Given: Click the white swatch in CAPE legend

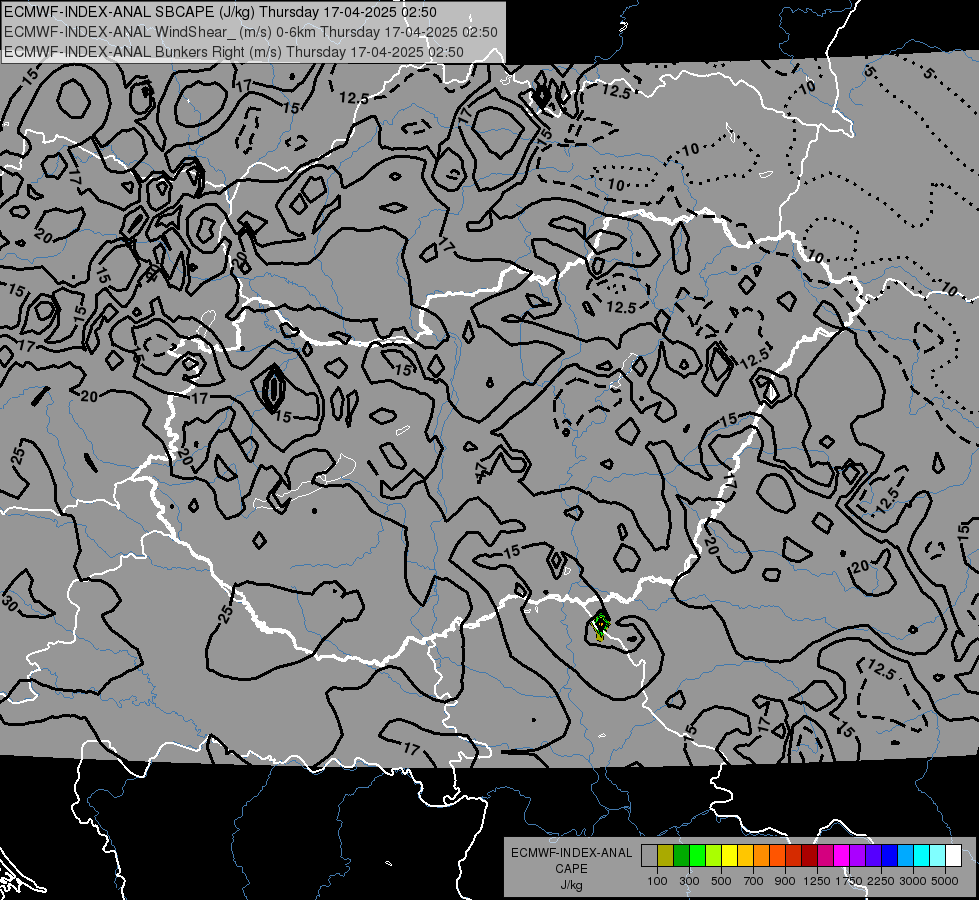Looking at the screenshot, I should [954, 855].
